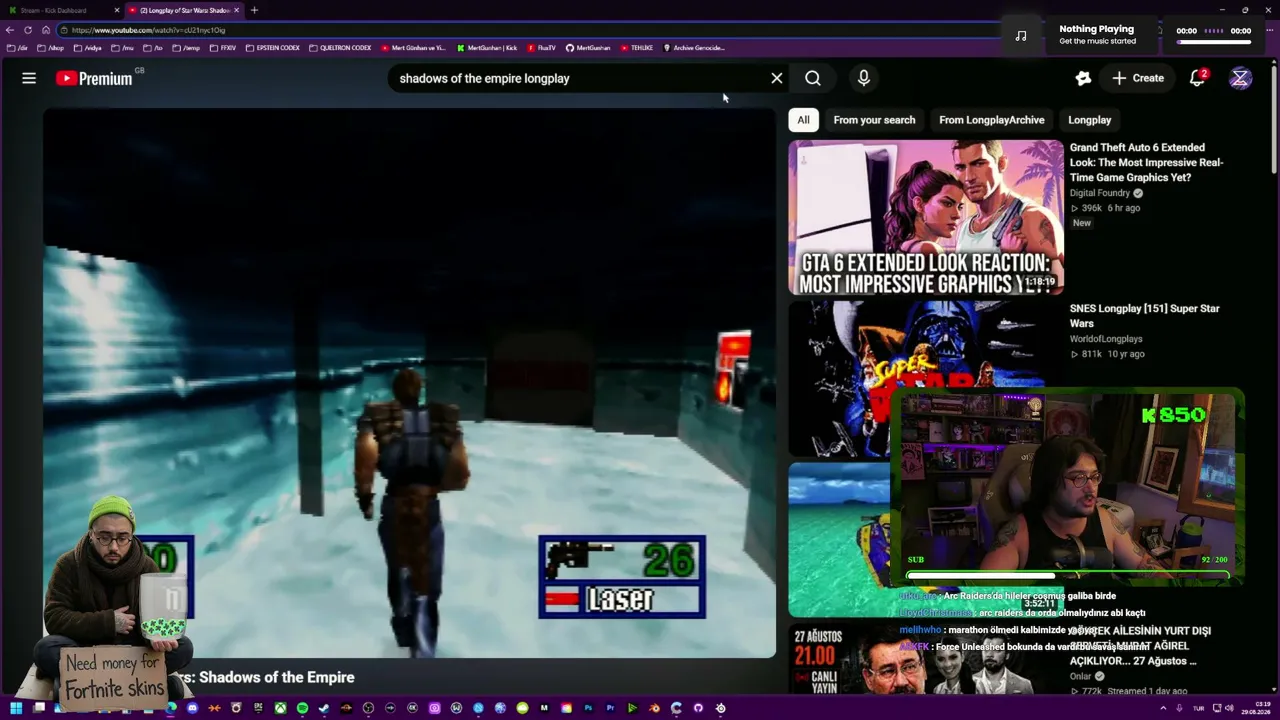Close the Kick Dashboard browser tab

tap(117, 10)
